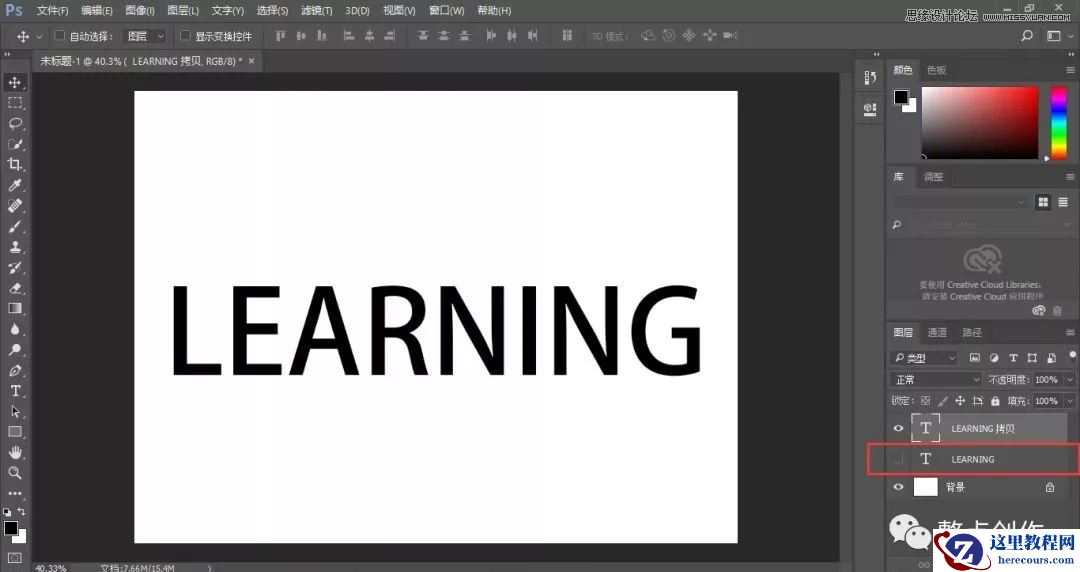1080x572 pixels.
Task: Switch libraries to grid view
Action: (x=1043, y=202)
